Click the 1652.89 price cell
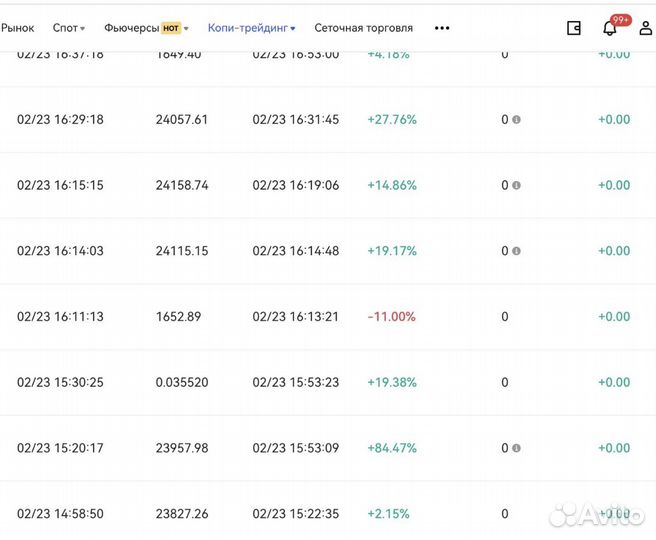The width and height of the screenshot is (656, 540). 179,317
